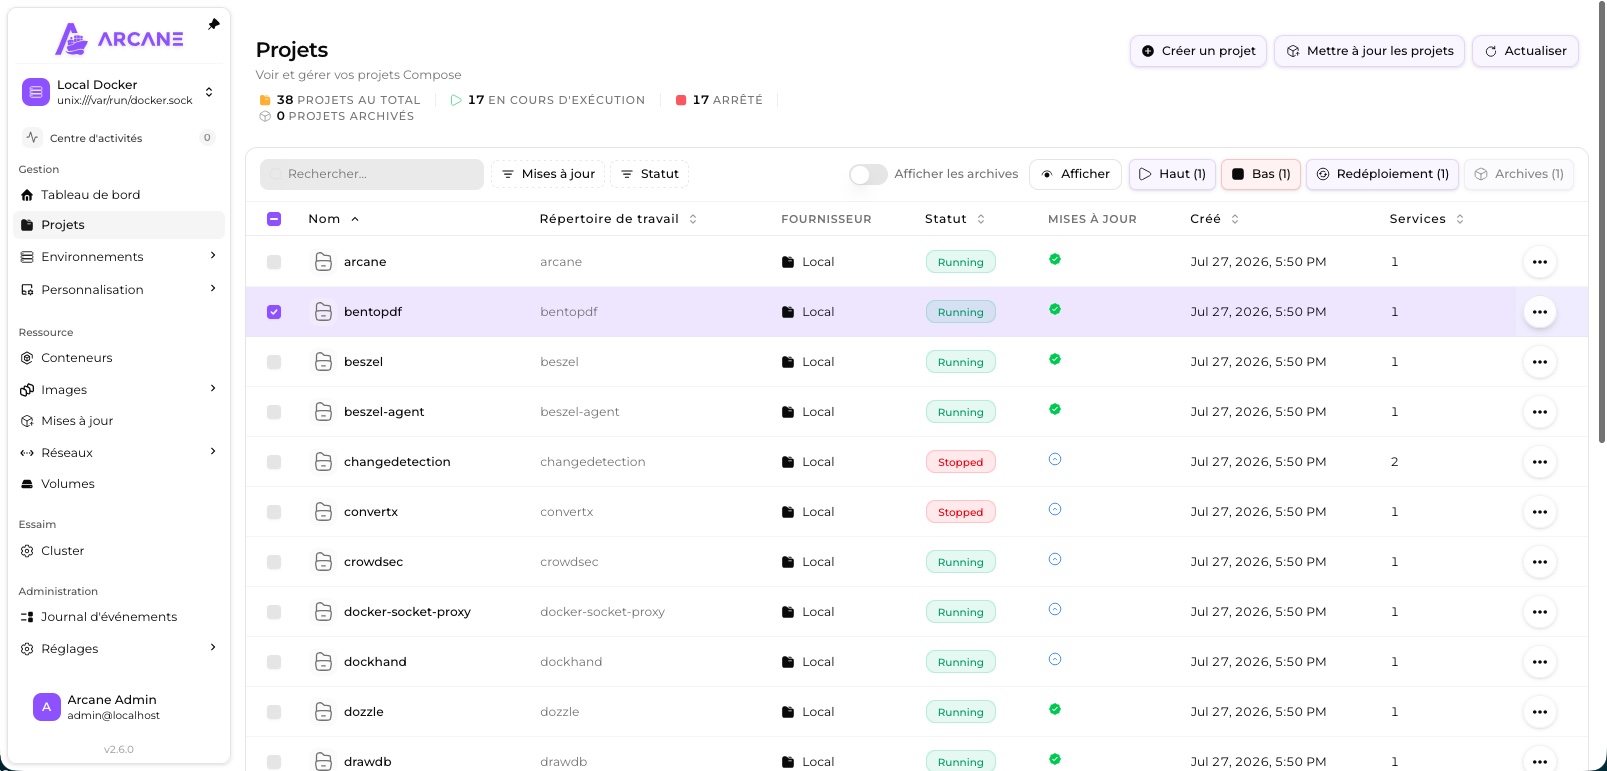Sort by Nom column header

333,219
